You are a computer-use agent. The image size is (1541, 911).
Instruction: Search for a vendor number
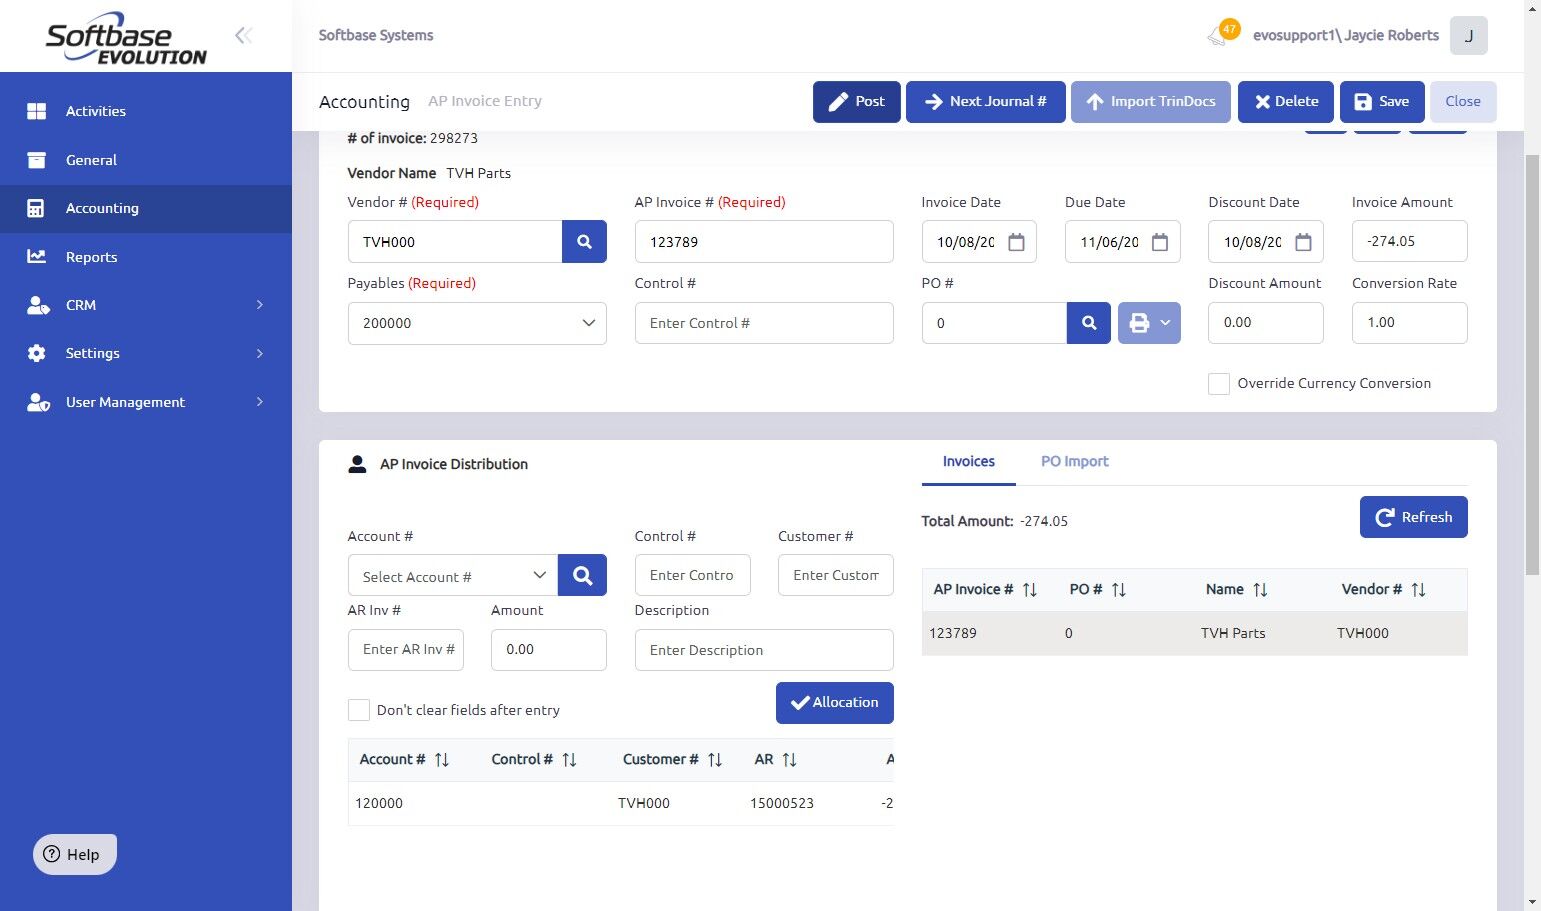[584, 242]
